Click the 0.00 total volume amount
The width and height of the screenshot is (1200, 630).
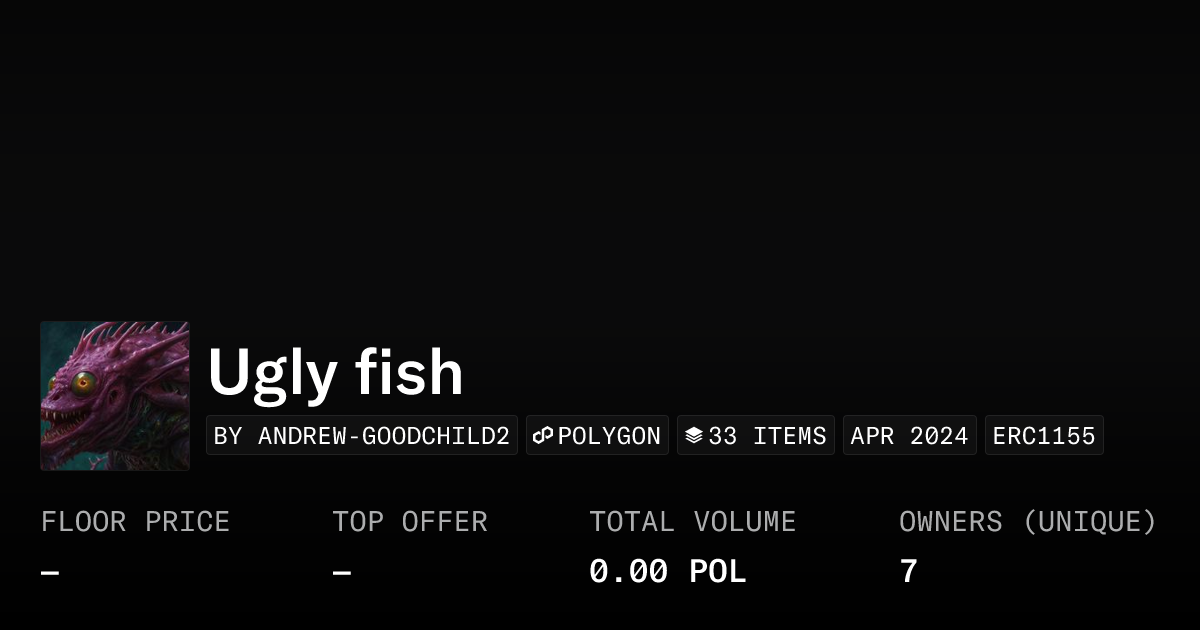tap(628, 572)
